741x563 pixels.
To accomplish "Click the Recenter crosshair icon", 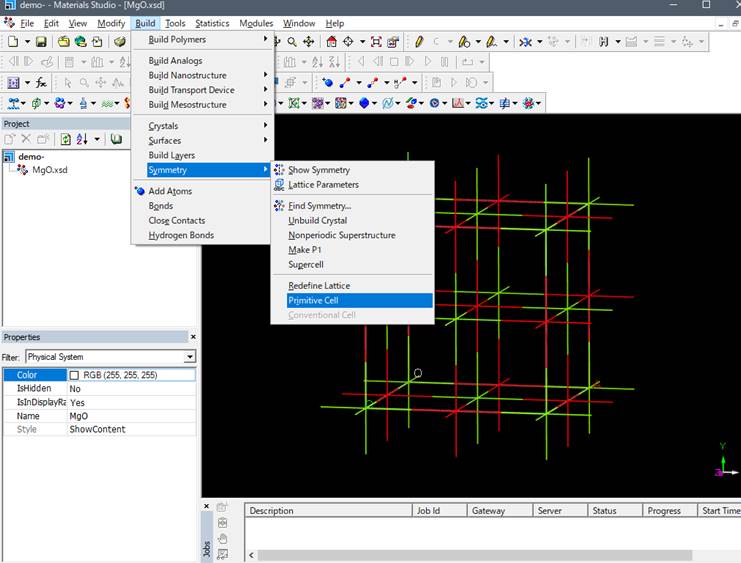I will pos(348,42).
